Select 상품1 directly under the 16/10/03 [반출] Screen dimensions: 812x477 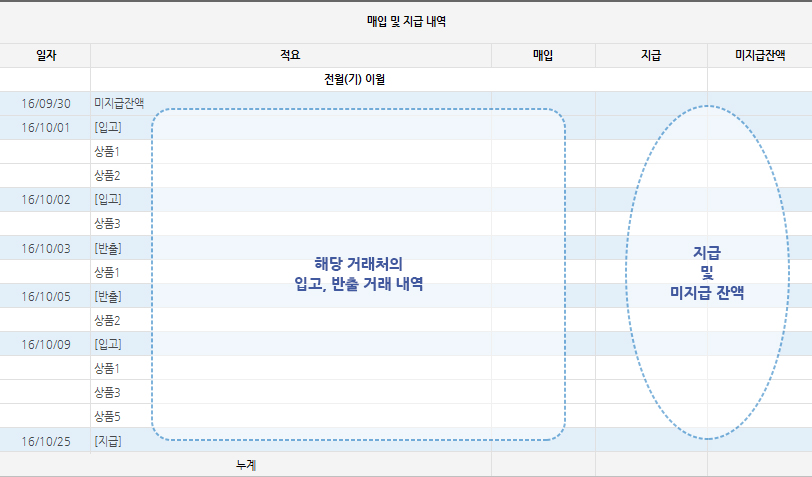pyautogui.click(x=107, y=272)
